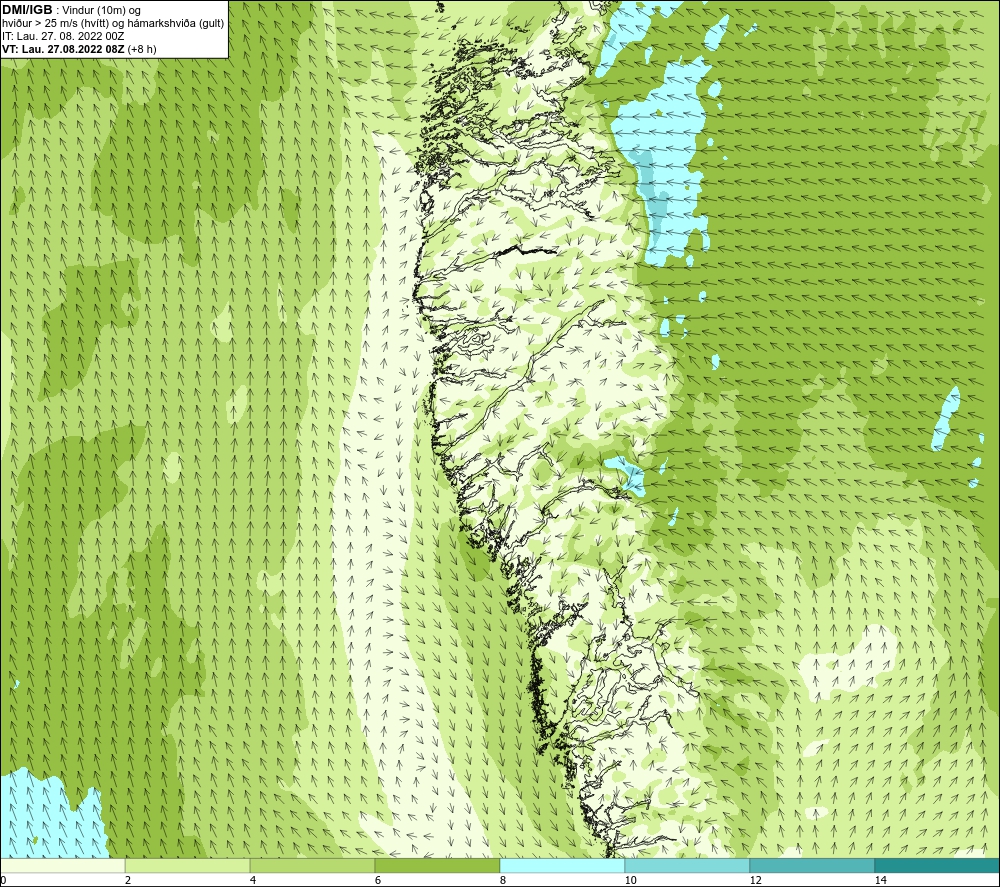Click the 12–14 m/s teal swatch
Screen dimensions: 1000x887
812,865
